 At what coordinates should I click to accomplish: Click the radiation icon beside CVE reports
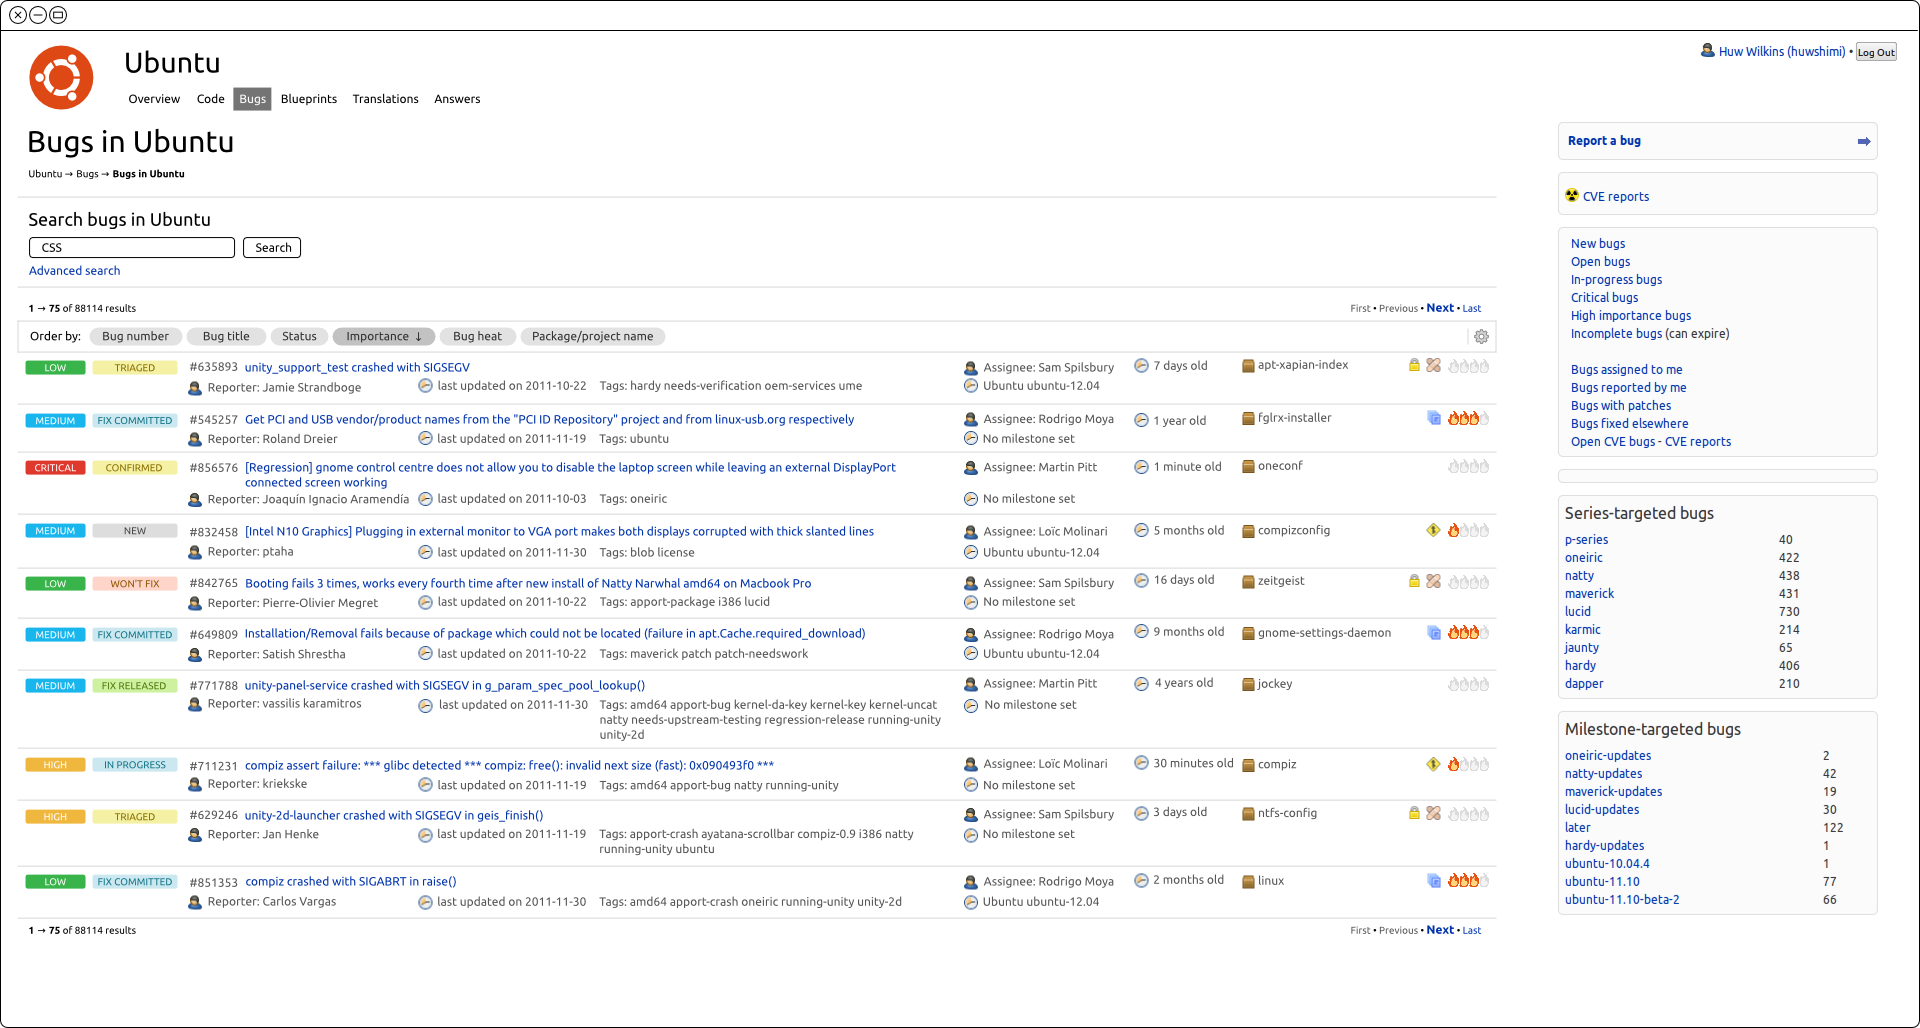[1572, 196]
